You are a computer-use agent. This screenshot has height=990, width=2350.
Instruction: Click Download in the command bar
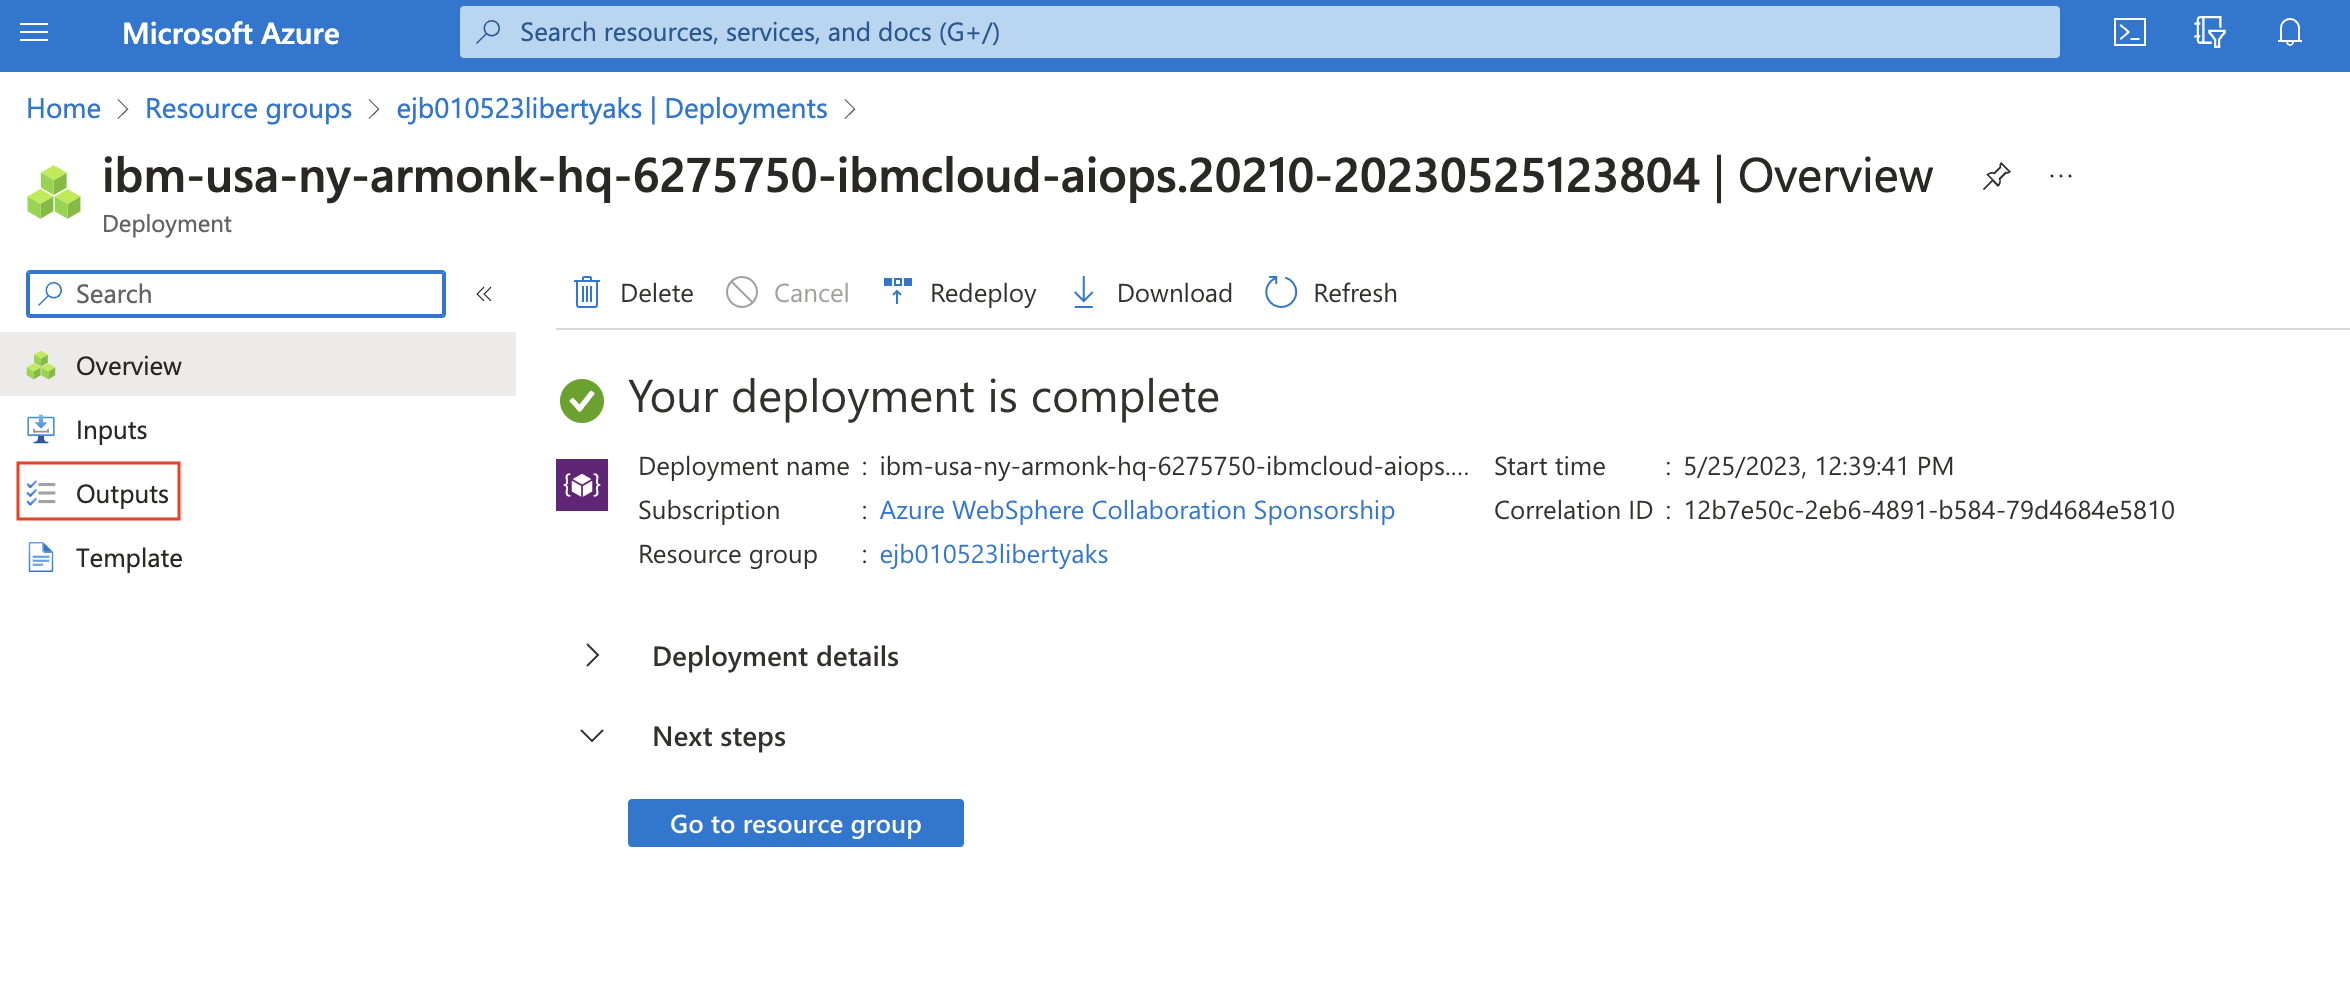1152,293
